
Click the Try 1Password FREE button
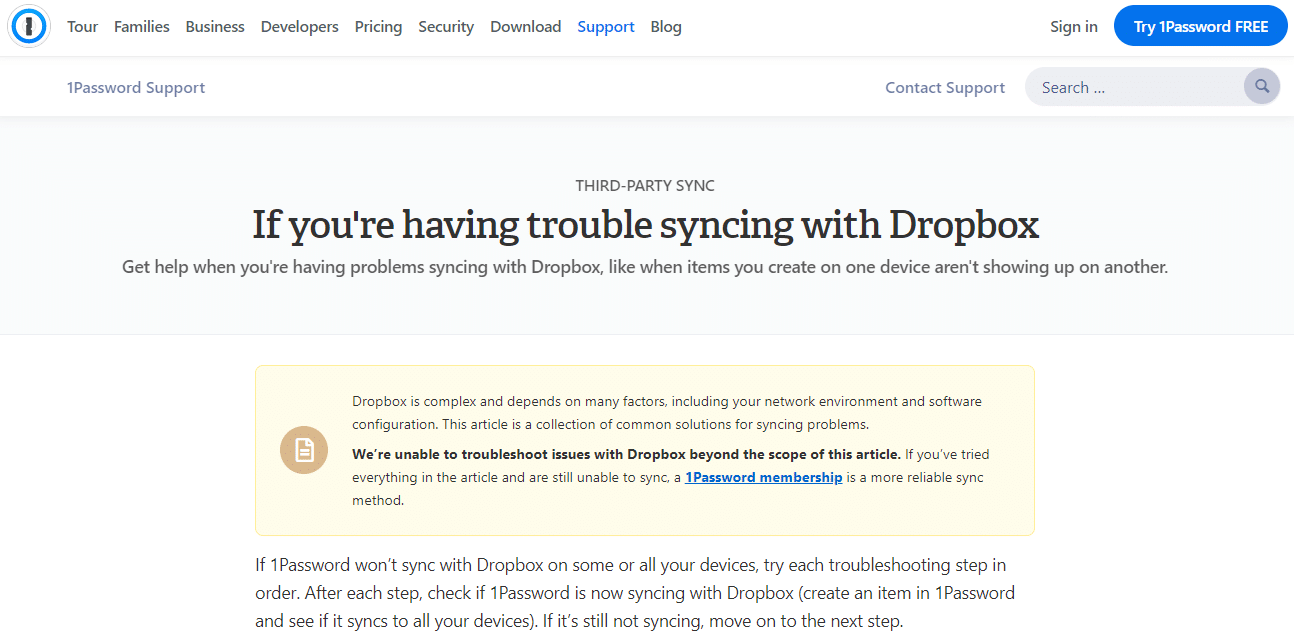(1201, 27)
